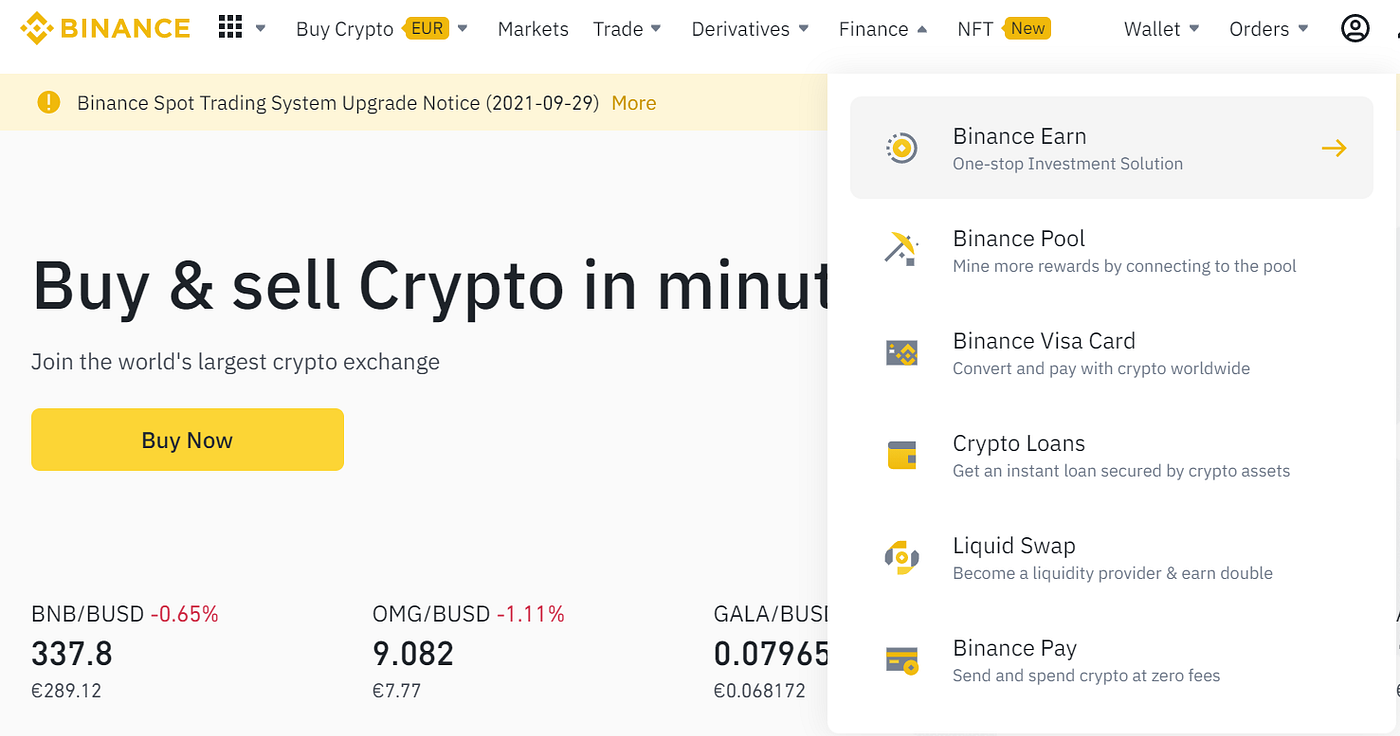
Task: Open the apps grid icon
Action: (231, 28)
